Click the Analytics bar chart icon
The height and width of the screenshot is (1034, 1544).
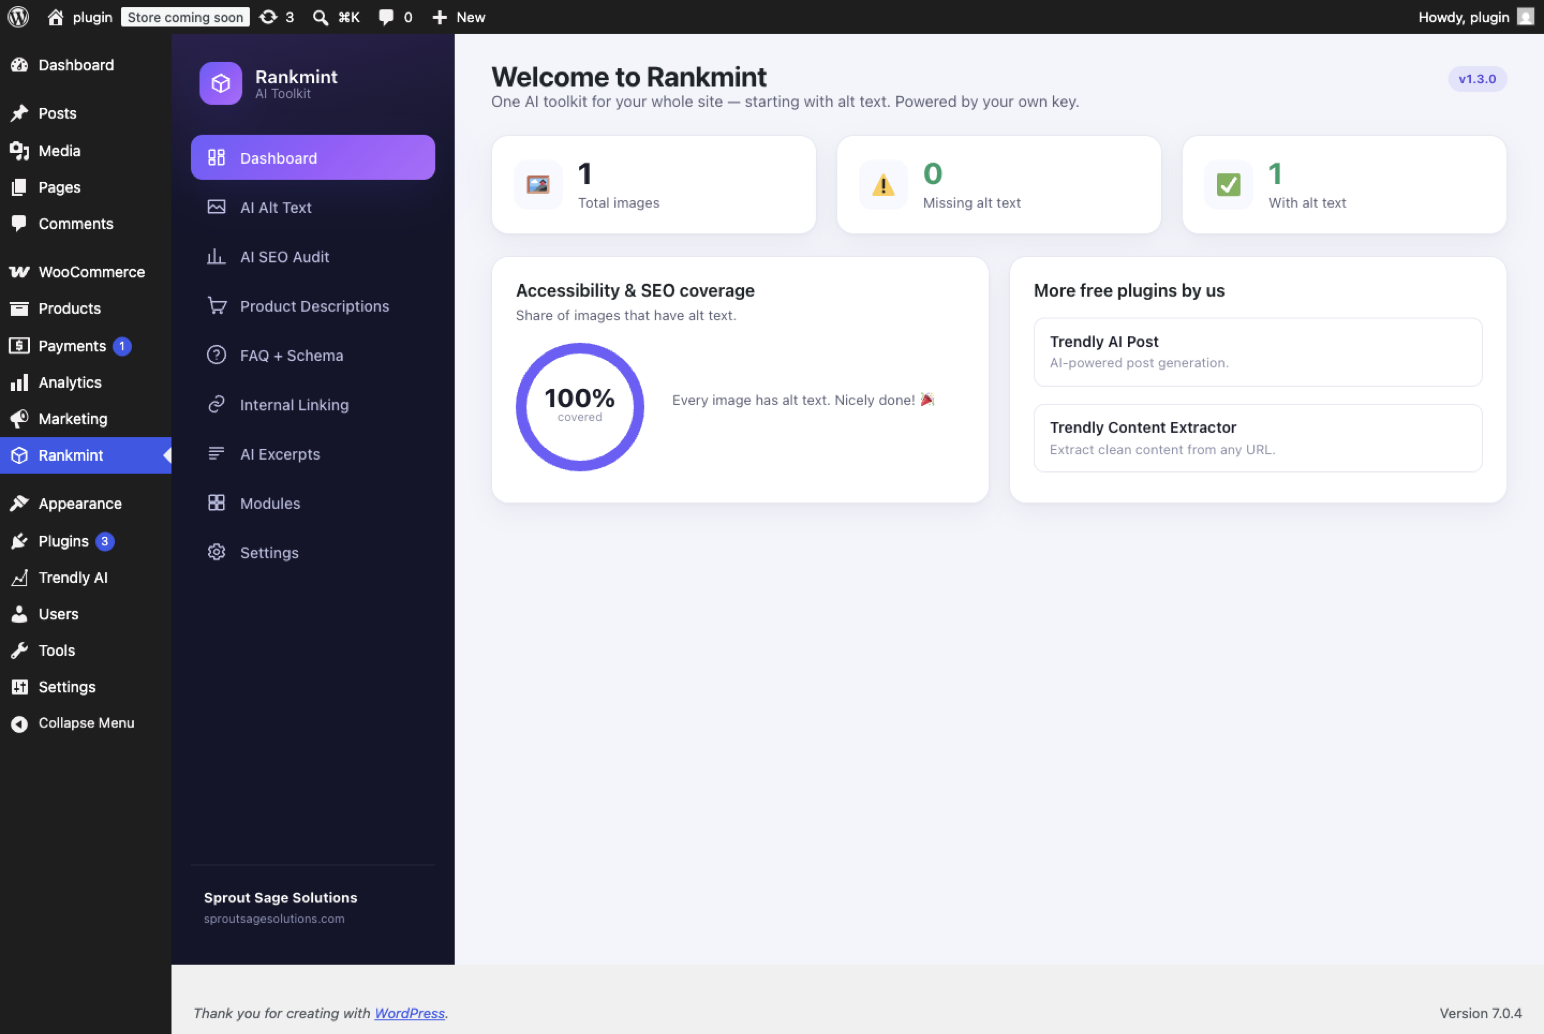coord(19,383)
